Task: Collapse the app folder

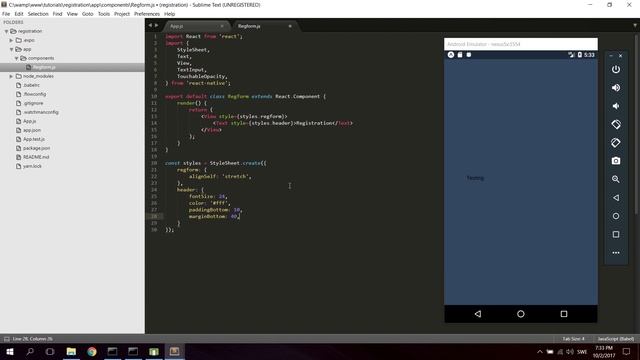Action: coord(11,49)
